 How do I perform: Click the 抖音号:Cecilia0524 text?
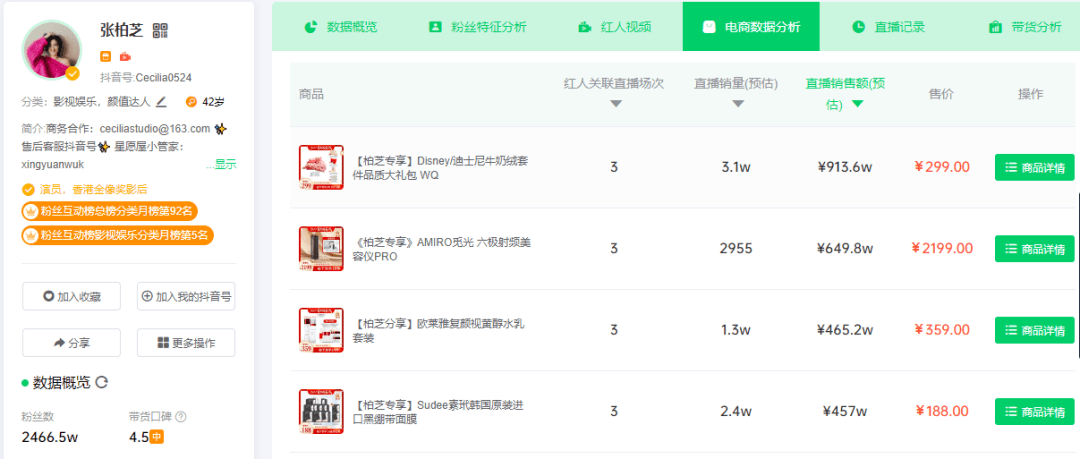146,77
